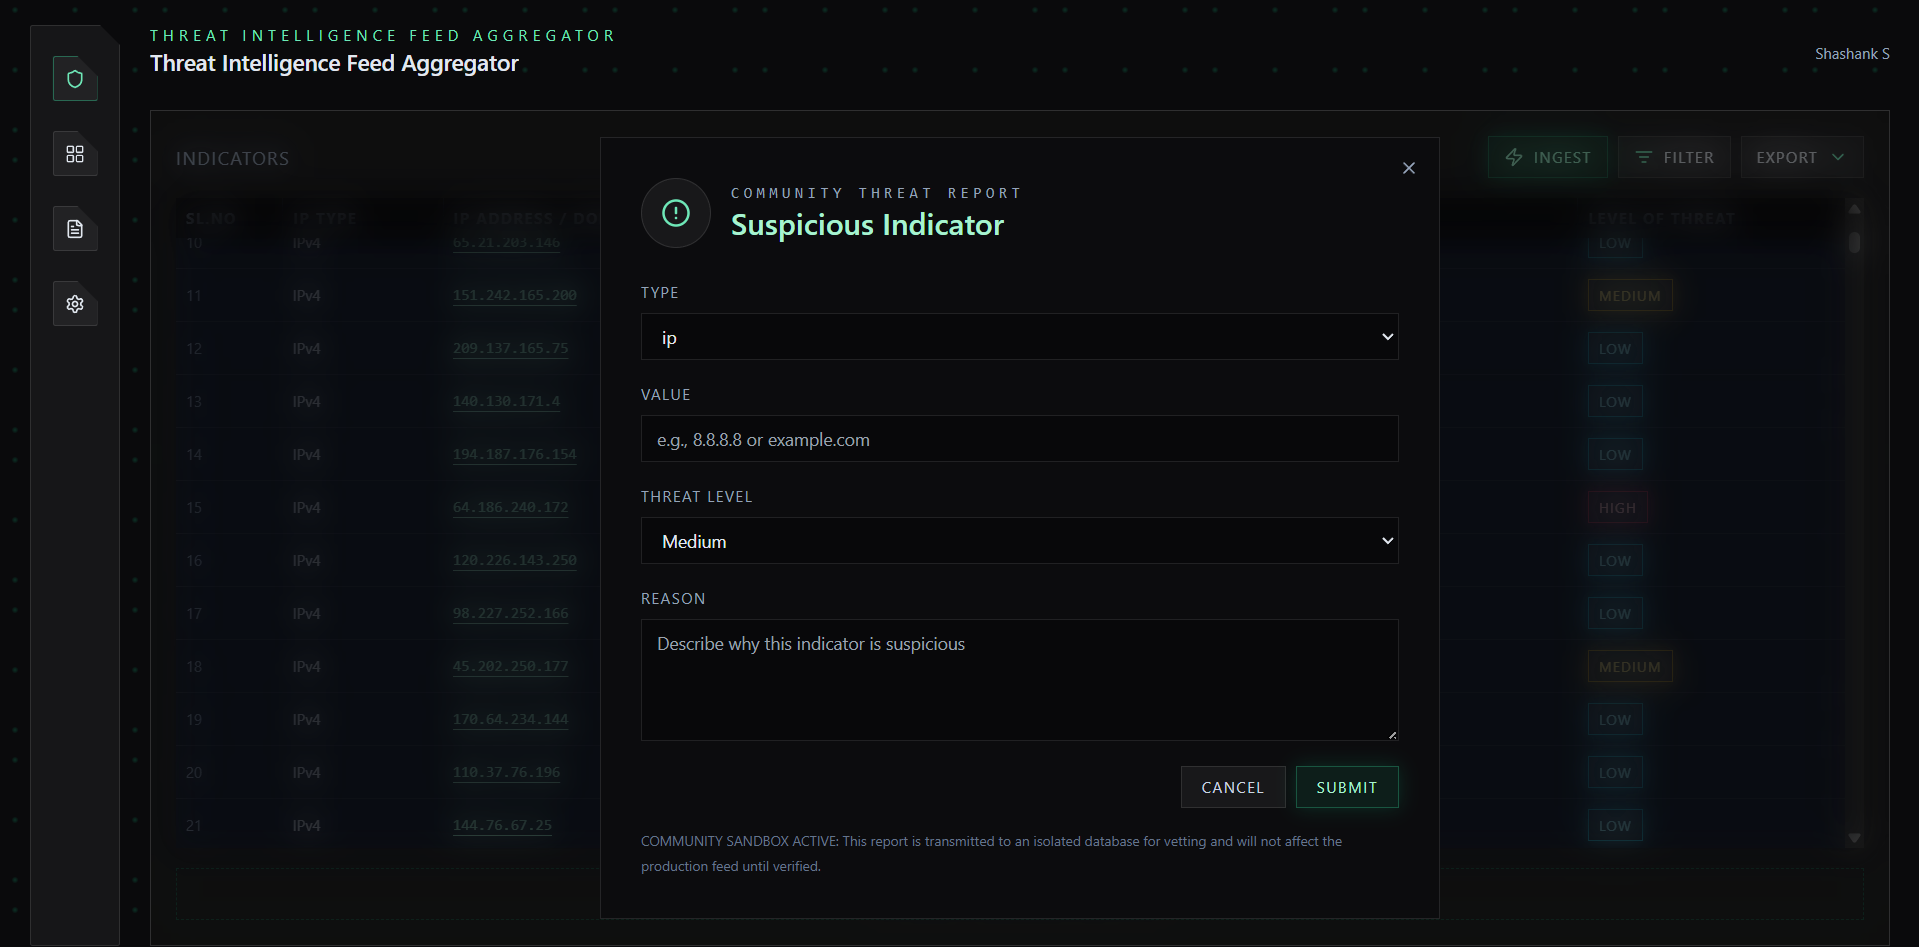Click the lightning icon on Ingest
Viewport: 1919px width, 947px height.
coord(1514,157)
